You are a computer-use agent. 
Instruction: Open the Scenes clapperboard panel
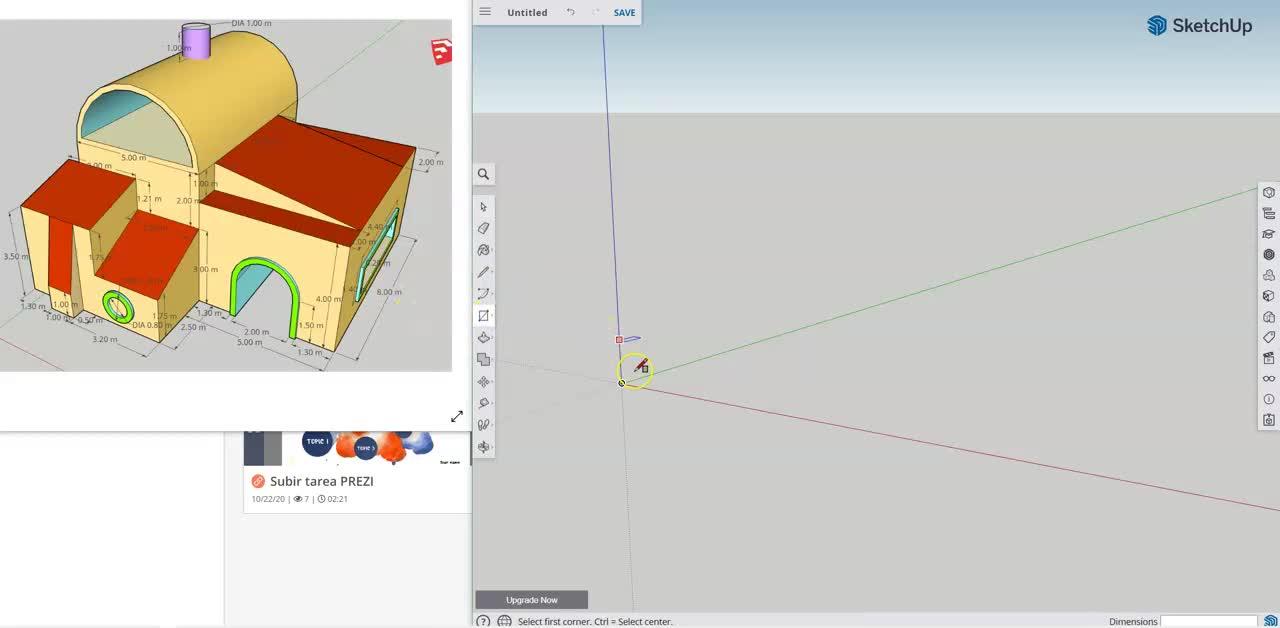[x=1268, y=358]
